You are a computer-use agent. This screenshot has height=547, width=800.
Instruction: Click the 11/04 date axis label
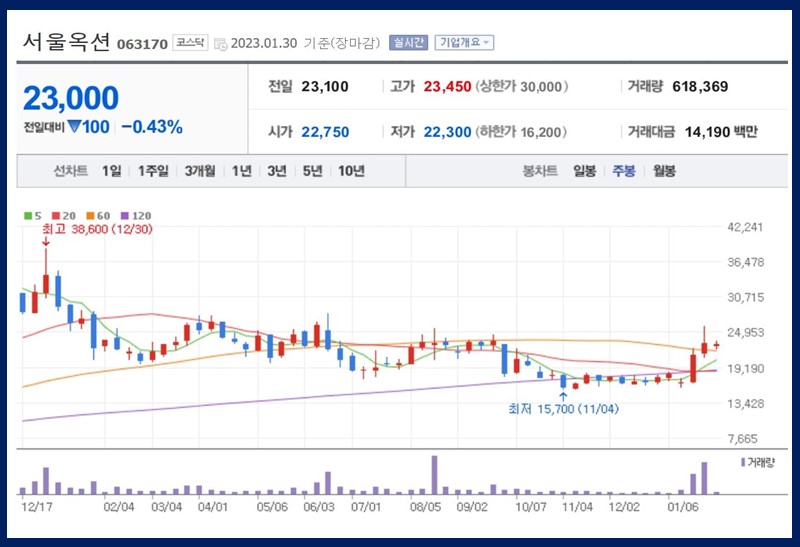point(578,507)
